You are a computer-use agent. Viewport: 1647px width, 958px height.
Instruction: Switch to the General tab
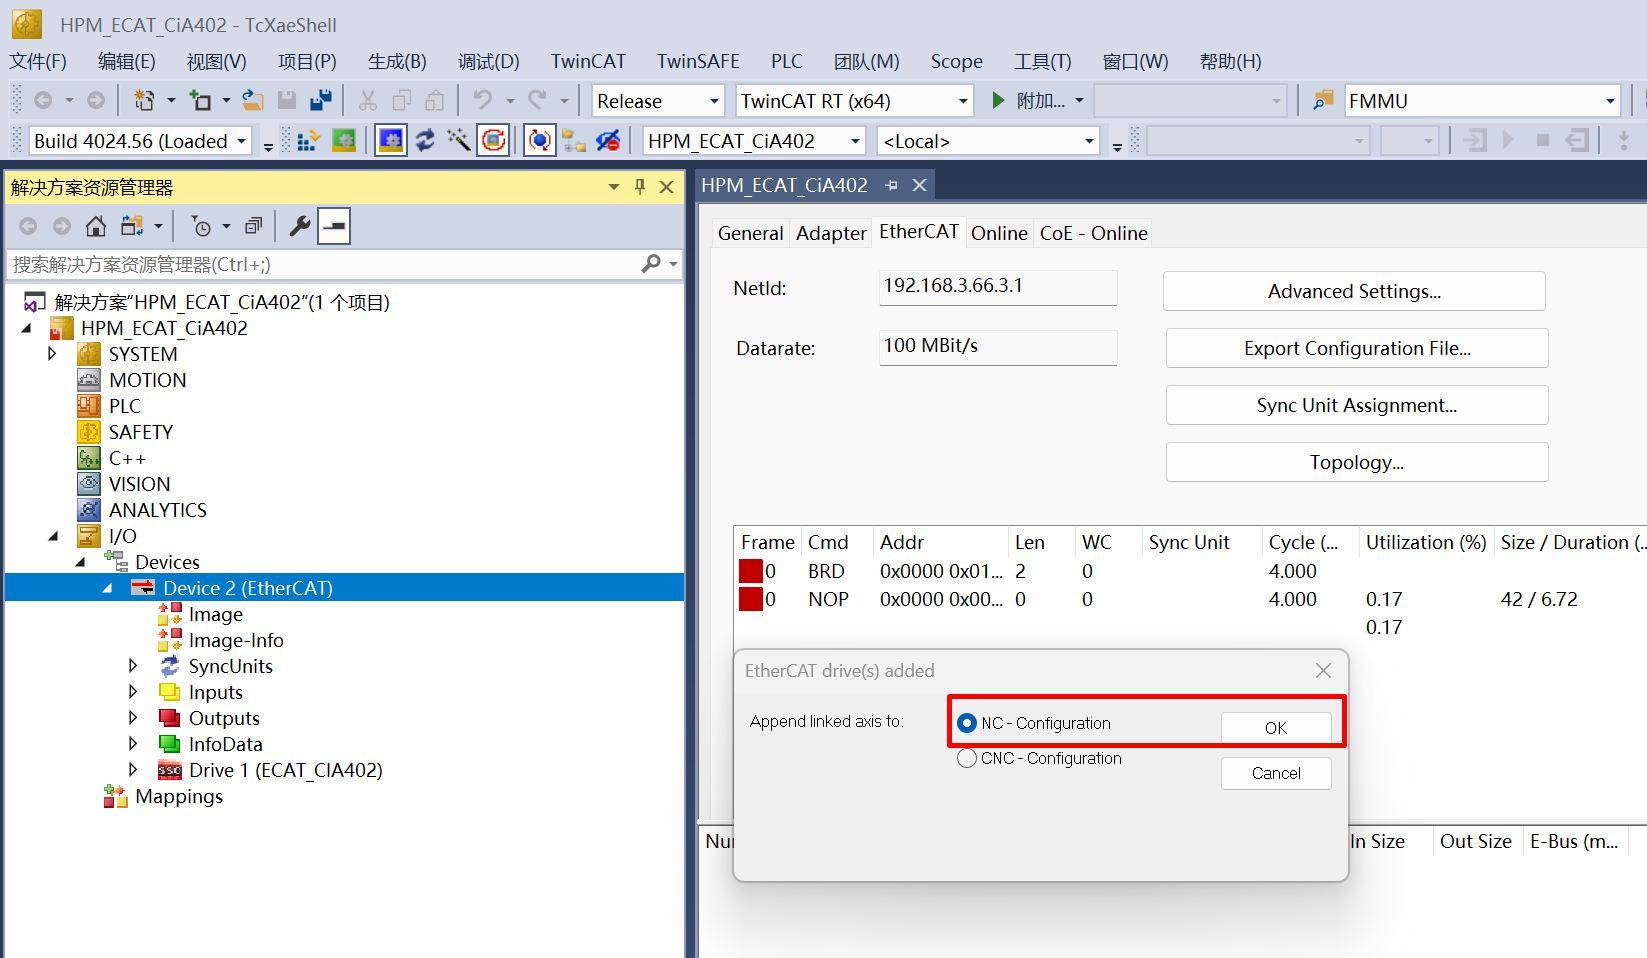[x=750, y=233]
